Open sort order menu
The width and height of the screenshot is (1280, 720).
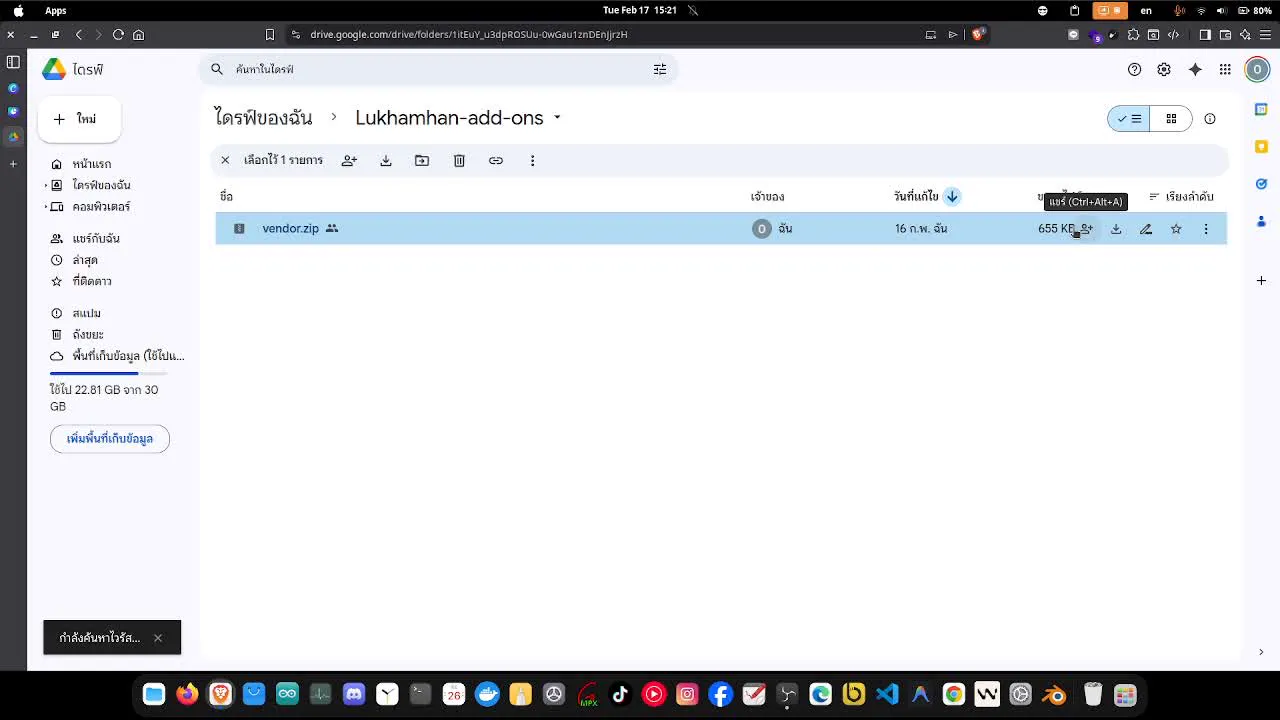tap(1181, 196)
